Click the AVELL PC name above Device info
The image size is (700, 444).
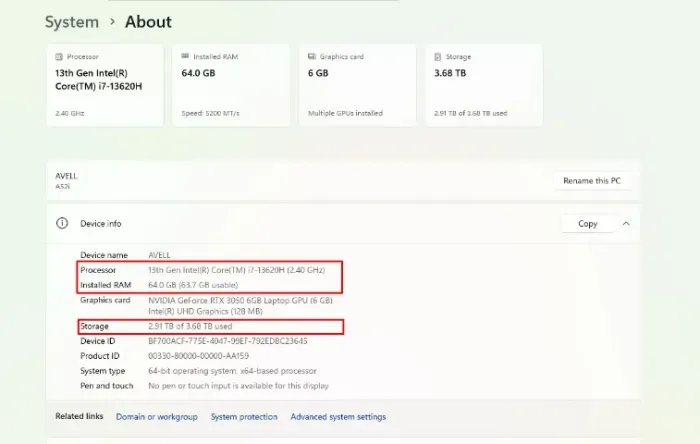tap(66, 176)
